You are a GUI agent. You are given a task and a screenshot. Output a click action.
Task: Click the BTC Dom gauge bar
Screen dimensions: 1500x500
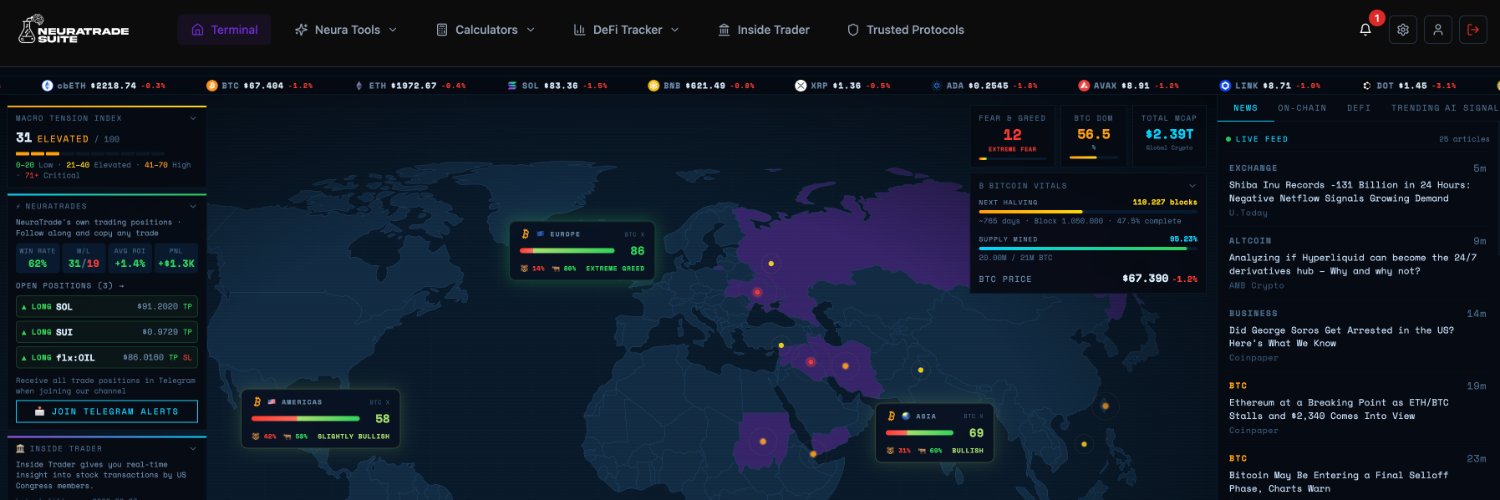point(1093,158)
